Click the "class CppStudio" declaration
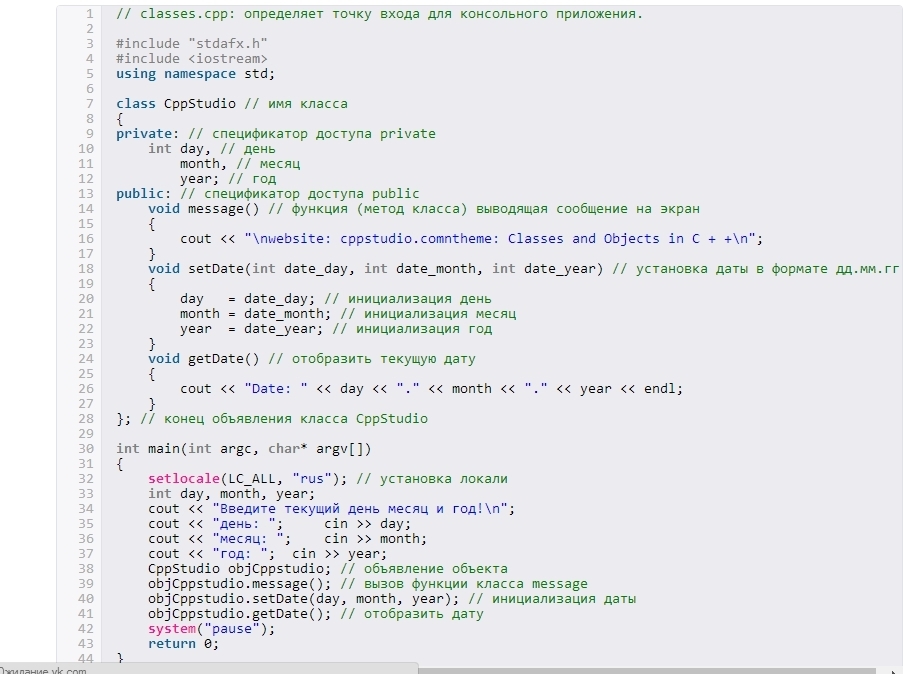 click(x=176, y=104)
